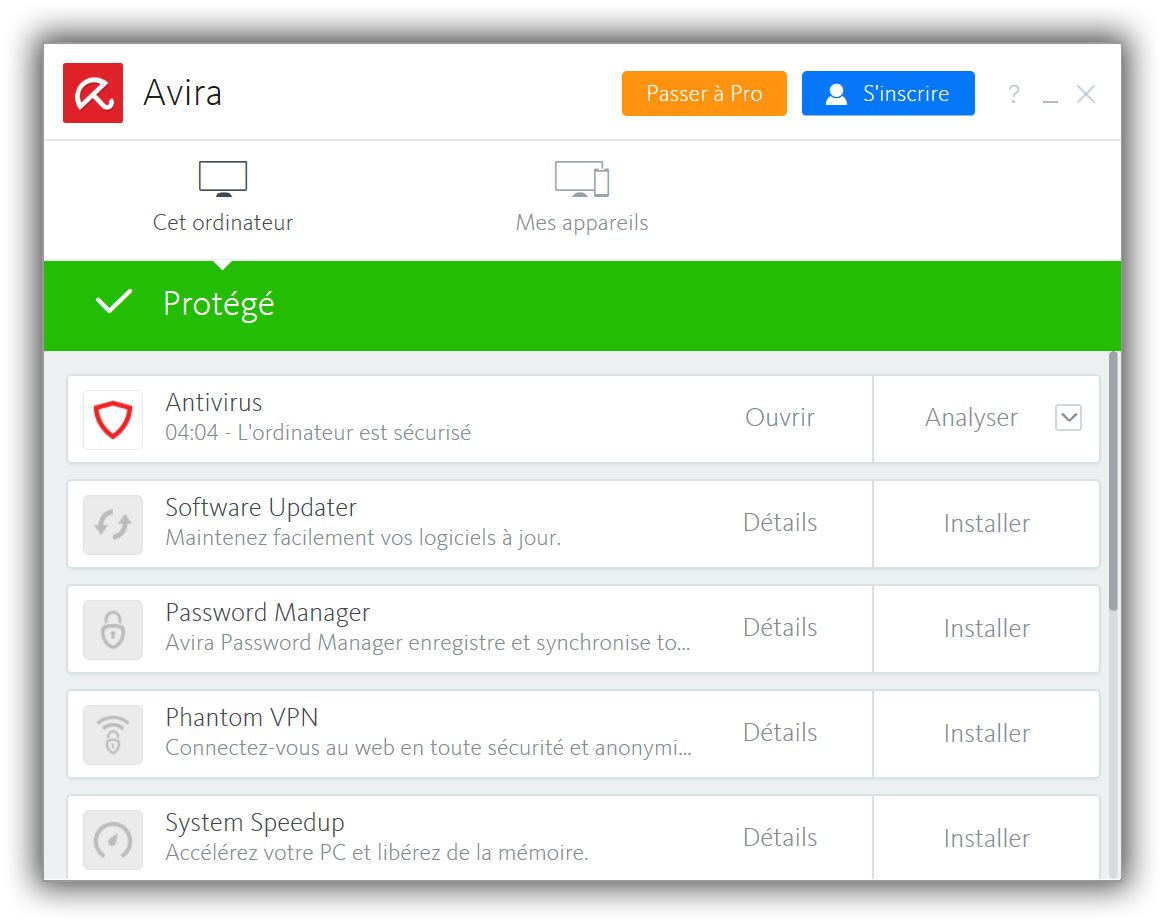1164x924 pixels.
Task: Click the Software Updater arrows icon
Action: coord(113,525)
